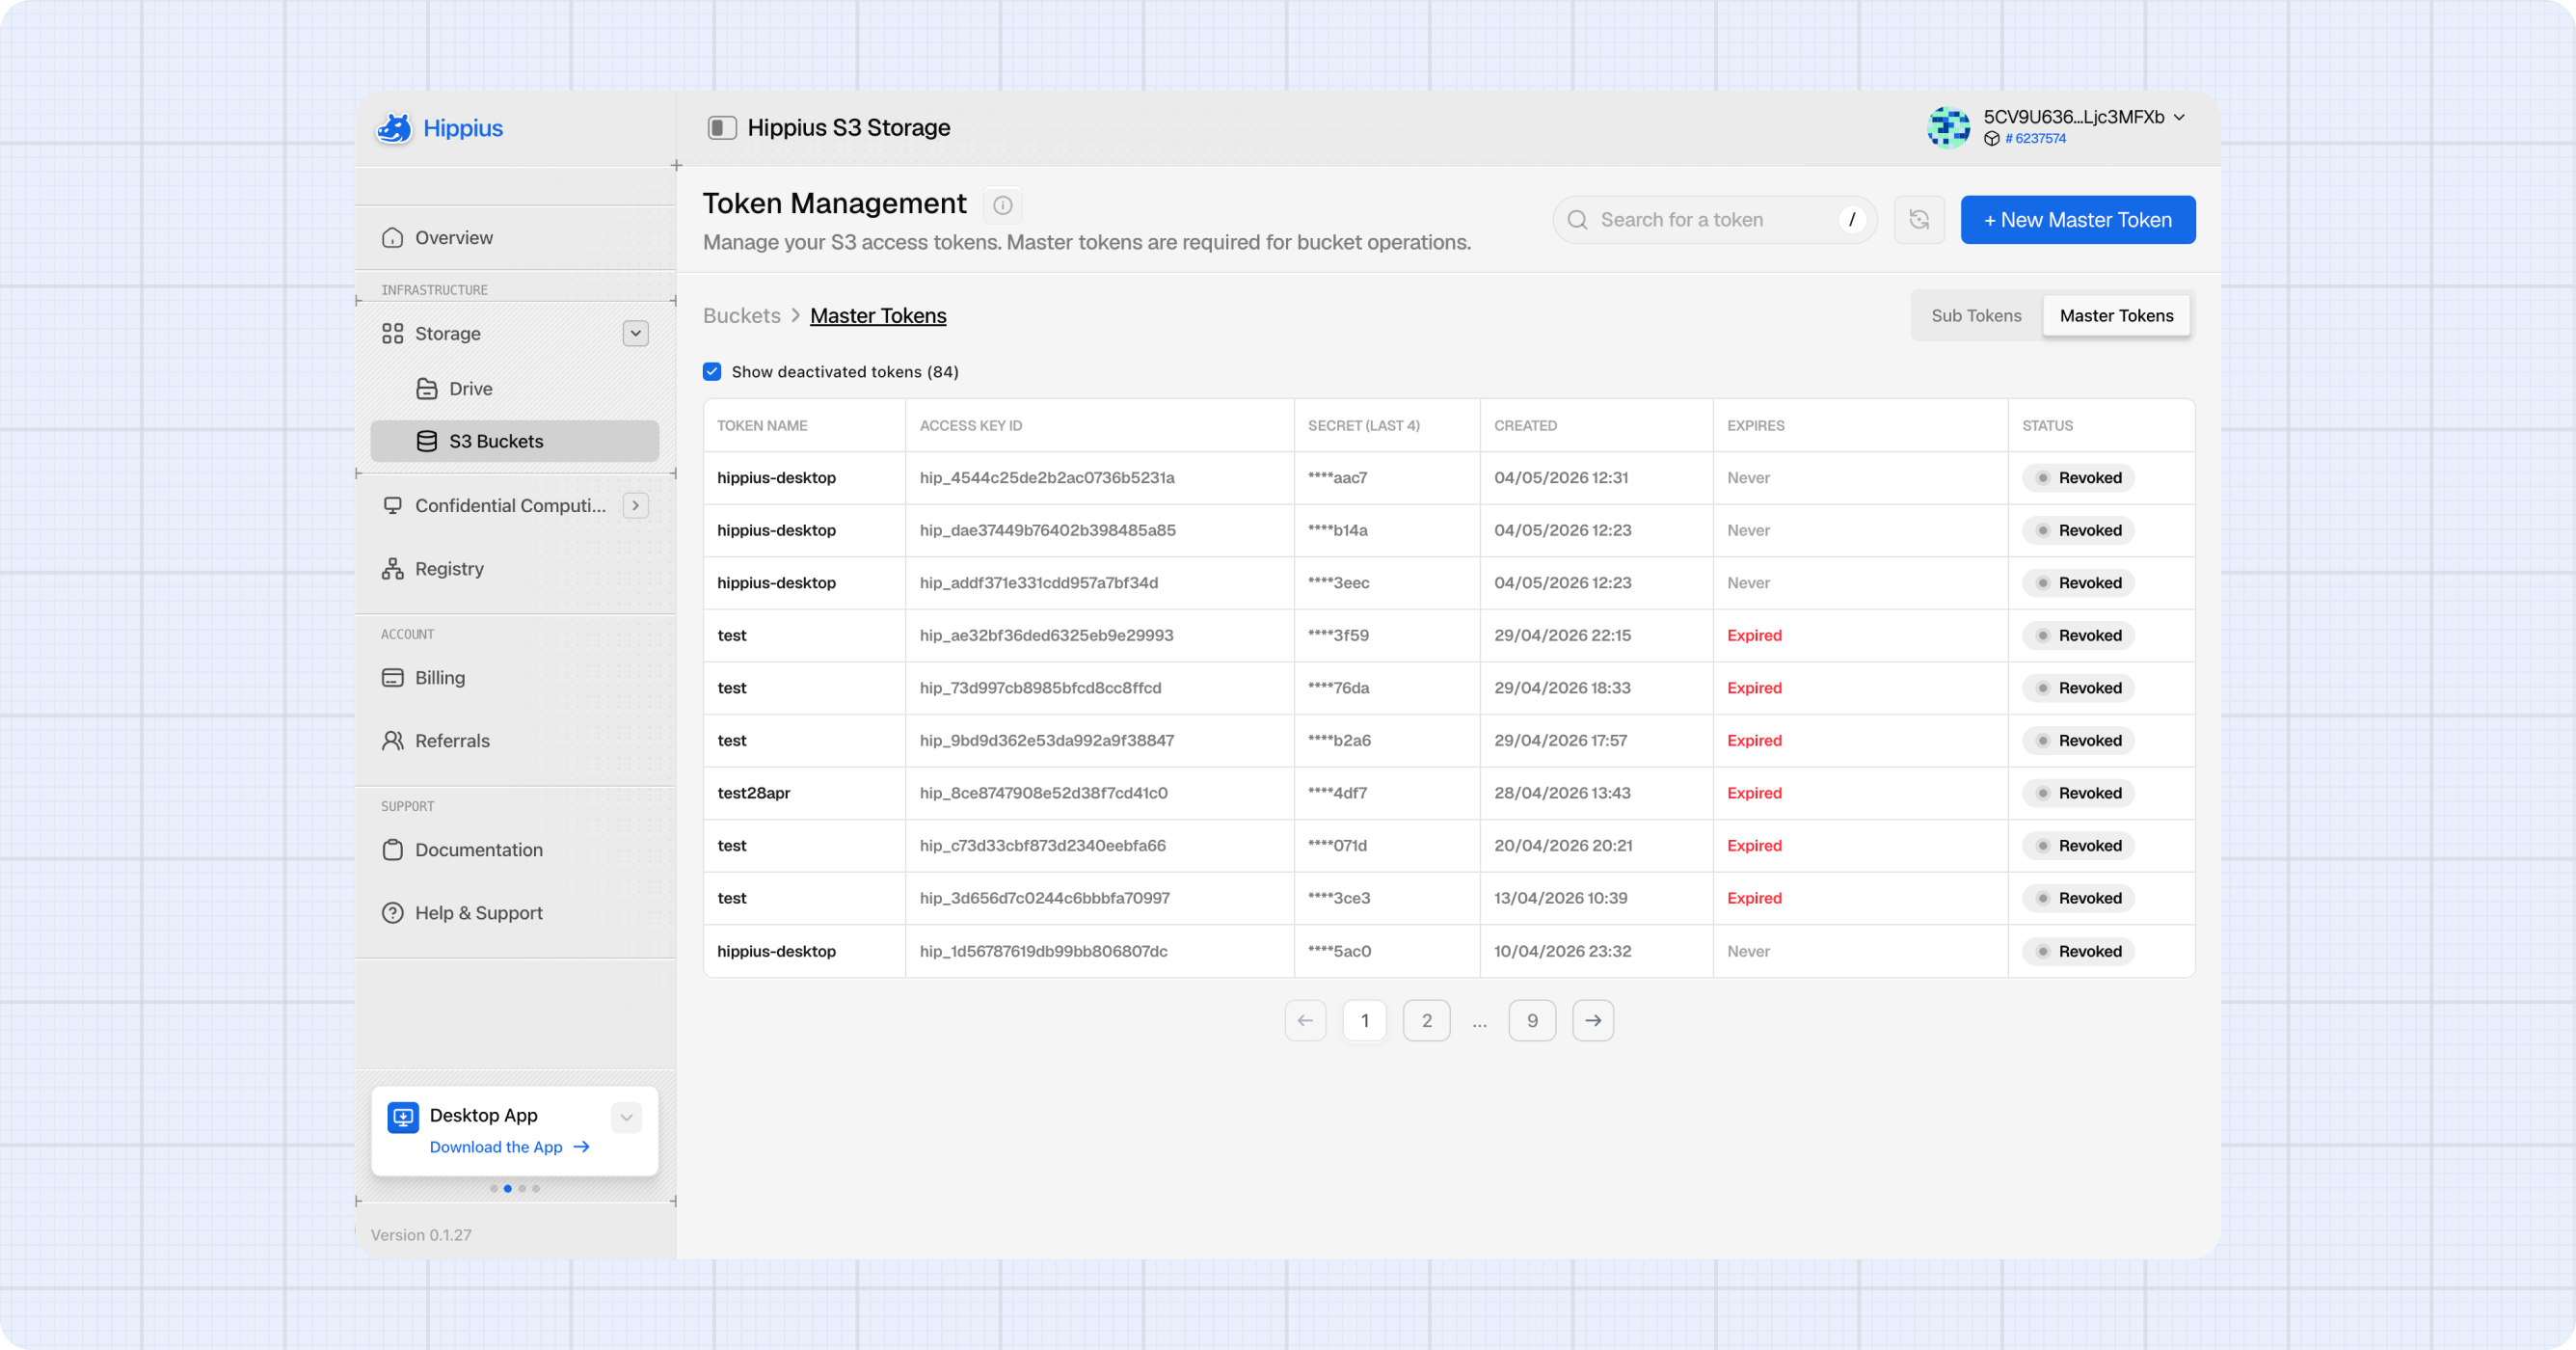Click the second carousel dot under Desktop App

click(x=508, y=1189)
